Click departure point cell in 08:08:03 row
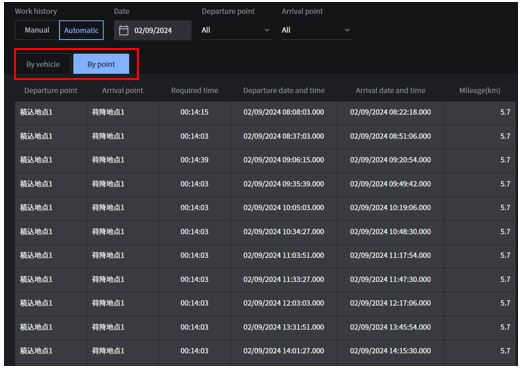Image resolution: width=524 pixels, height=372 pixels. point(50,112)
